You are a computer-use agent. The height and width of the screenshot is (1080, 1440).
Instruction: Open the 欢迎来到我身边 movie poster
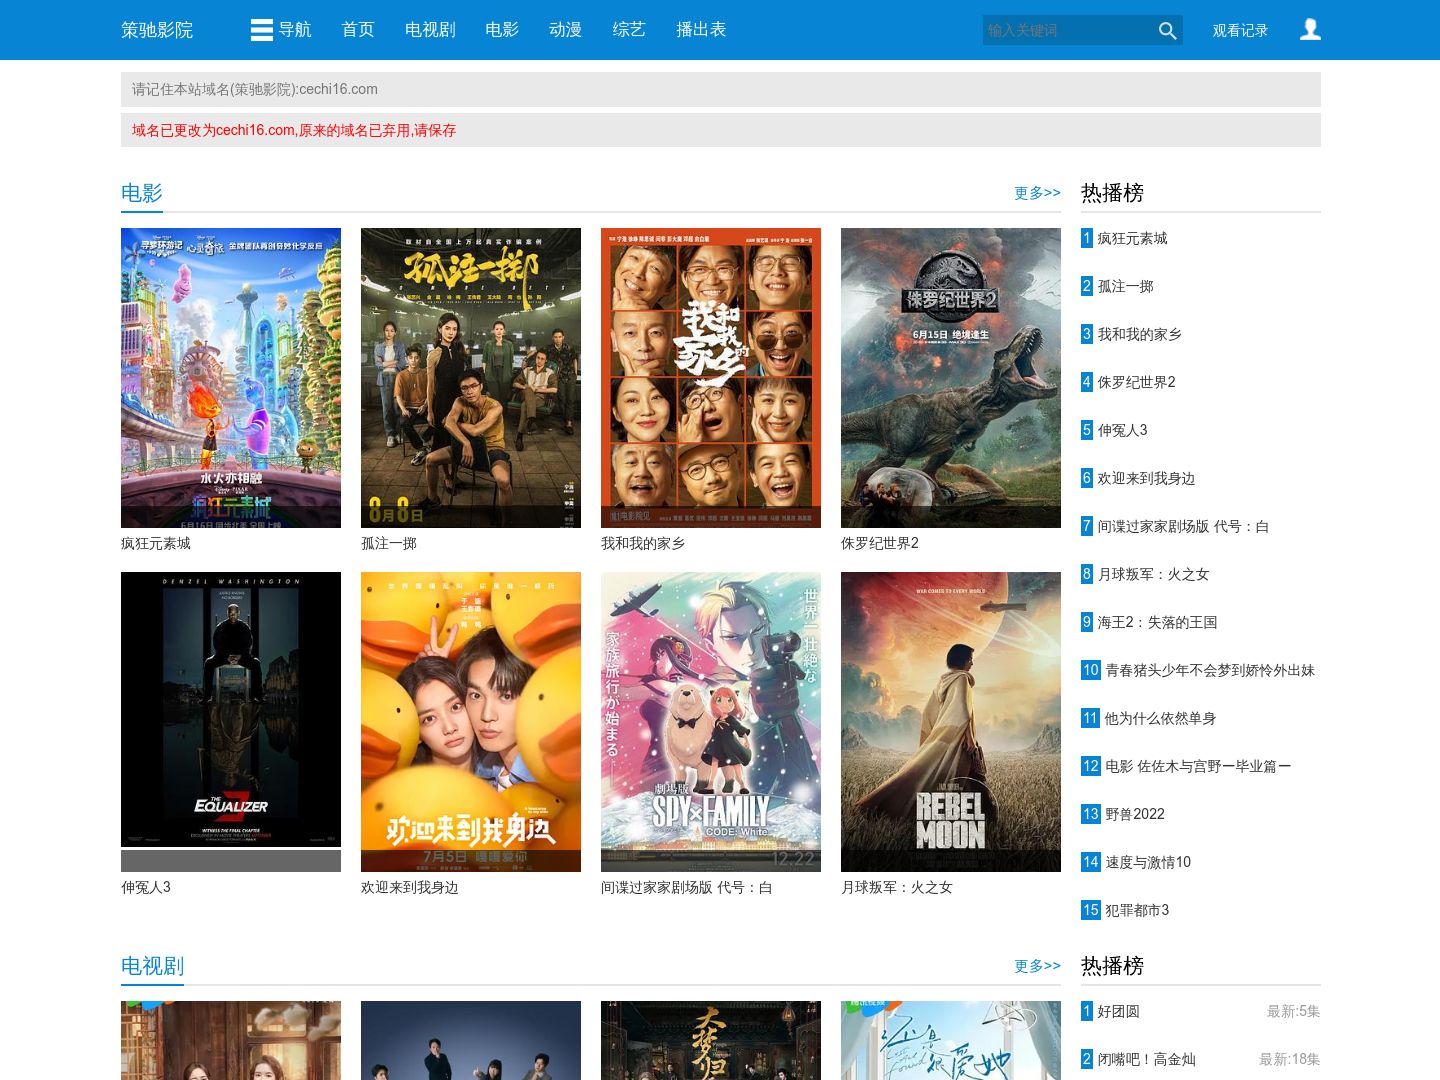click(471, 722)
